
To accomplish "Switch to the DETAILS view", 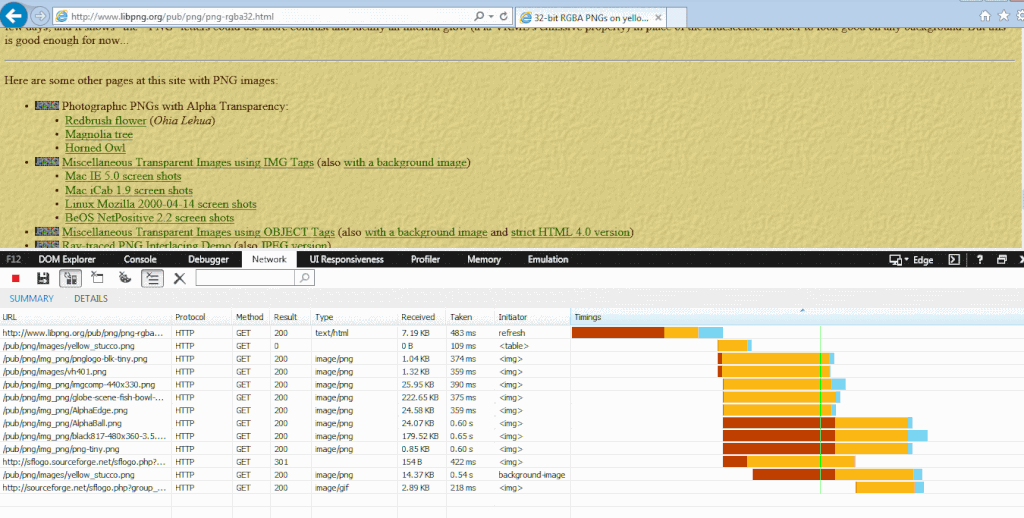I will click(x=91, y=299).
